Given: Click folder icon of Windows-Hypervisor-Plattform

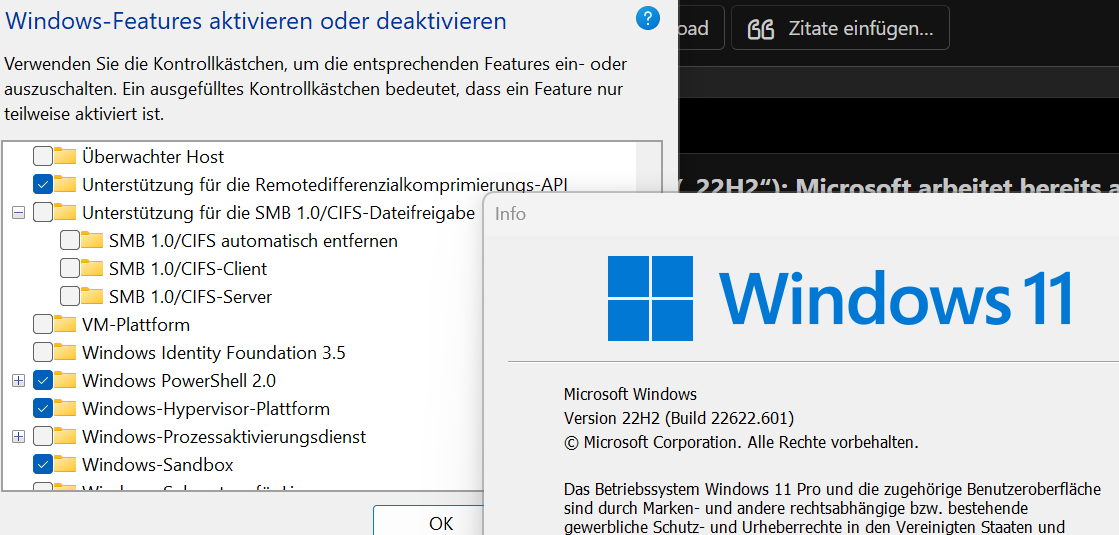Looking at the screenshot, I should tap(65, 409).
